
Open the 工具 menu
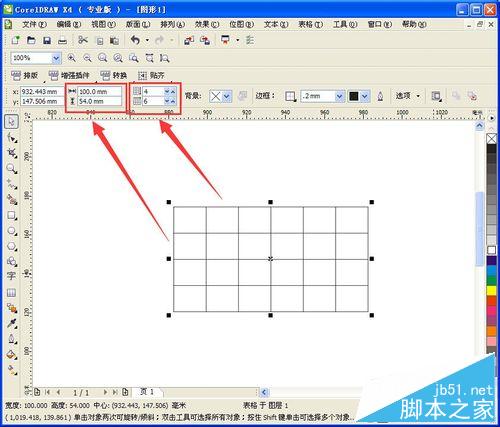345,24
